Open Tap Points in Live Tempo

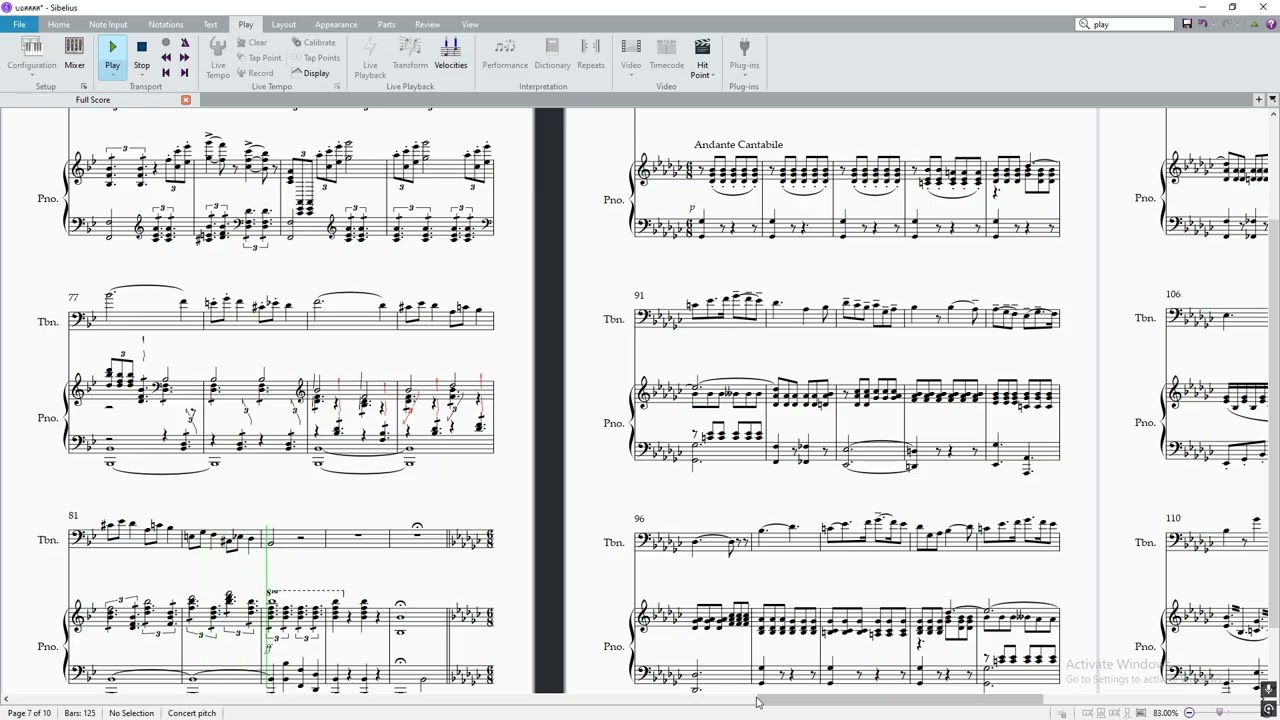point(316,58)
